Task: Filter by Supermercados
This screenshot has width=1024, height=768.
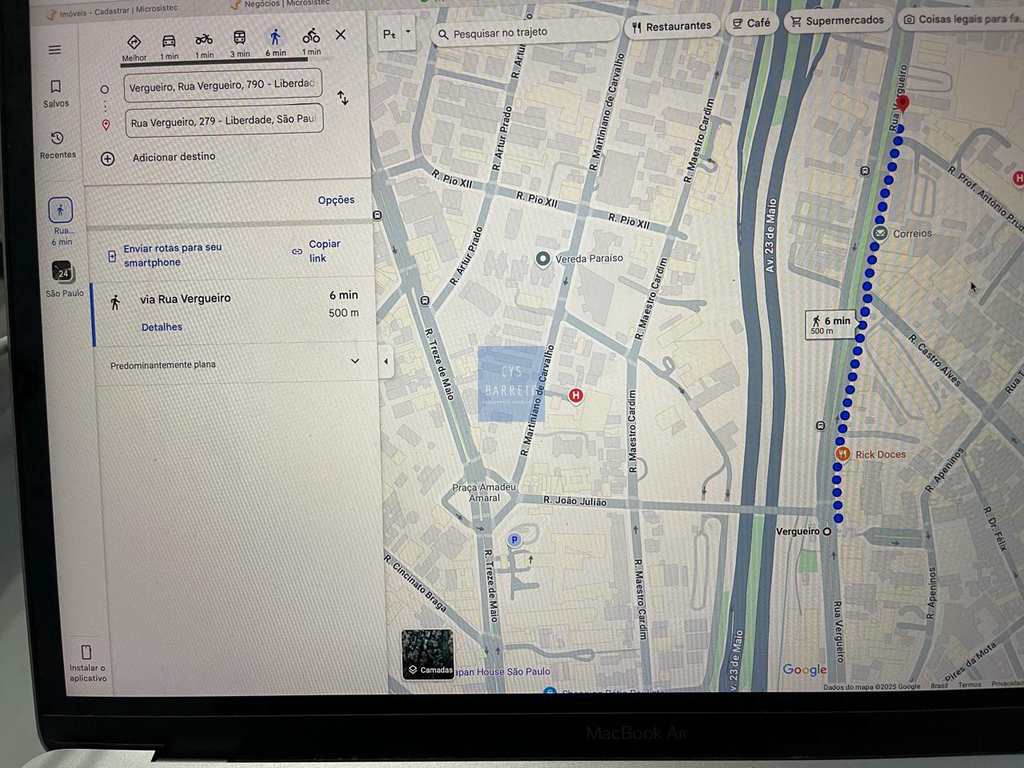Action: 837,21
